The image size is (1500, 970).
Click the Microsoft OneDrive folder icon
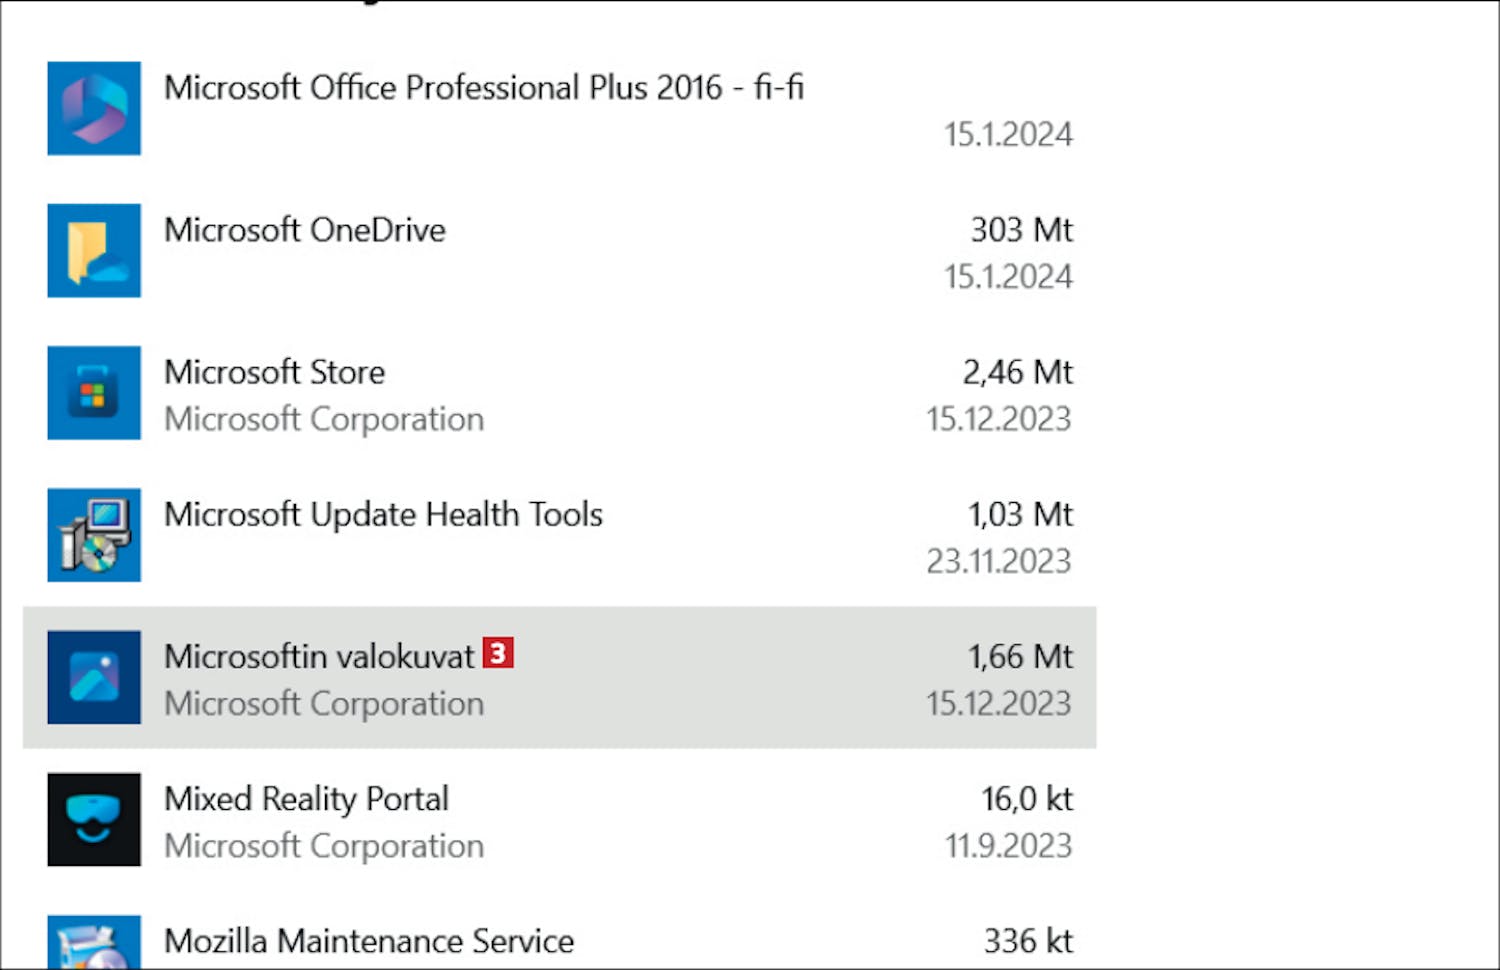tap(94, 250)
